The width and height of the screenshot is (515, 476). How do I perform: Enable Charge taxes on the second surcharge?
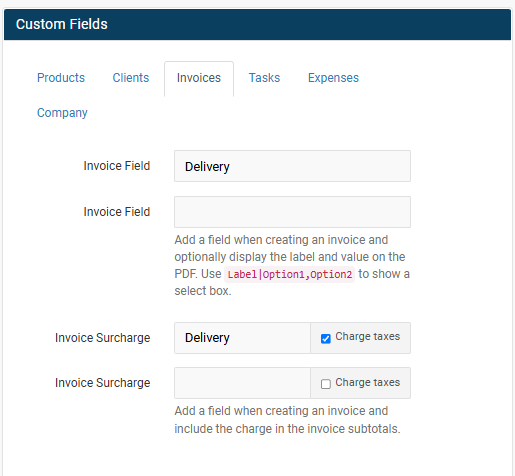(326, 384)
